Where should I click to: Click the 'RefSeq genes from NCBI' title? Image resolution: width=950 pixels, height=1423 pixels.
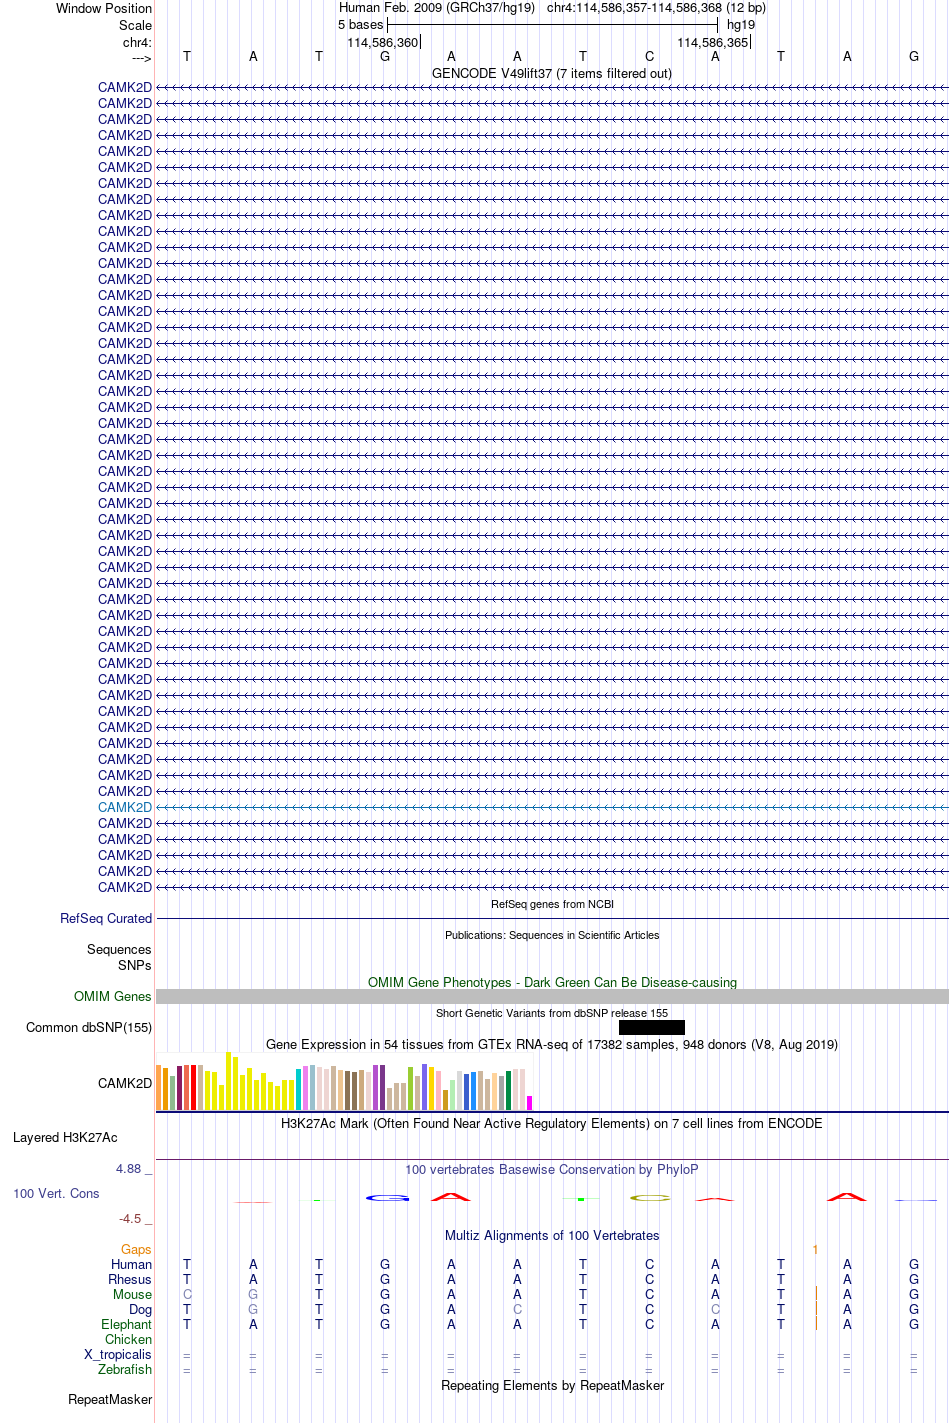[552, 904]
